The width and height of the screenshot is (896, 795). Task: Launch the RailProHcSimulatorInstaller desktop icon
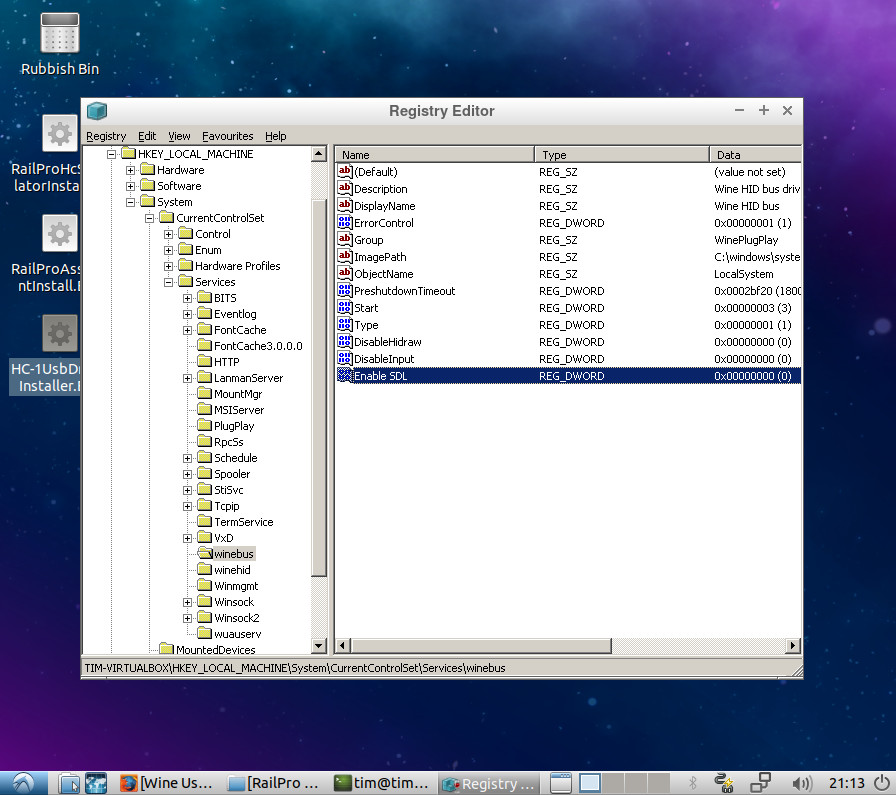(x=59, y=133)
